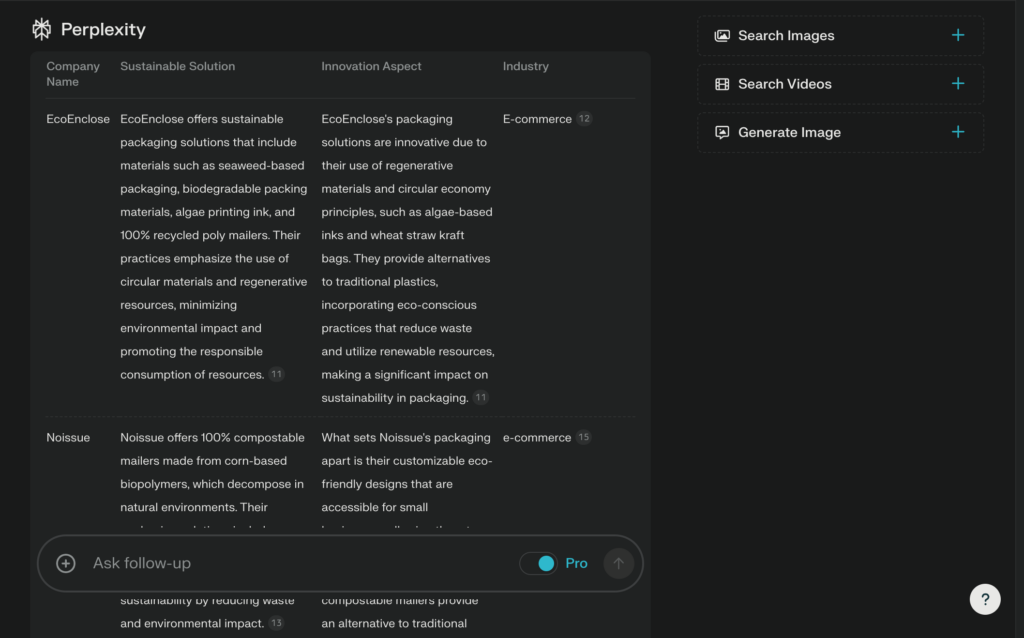This screenshot has width=1024, height=638.
Task: Click the Sustainable Solution column header
Action: (177, 66)
